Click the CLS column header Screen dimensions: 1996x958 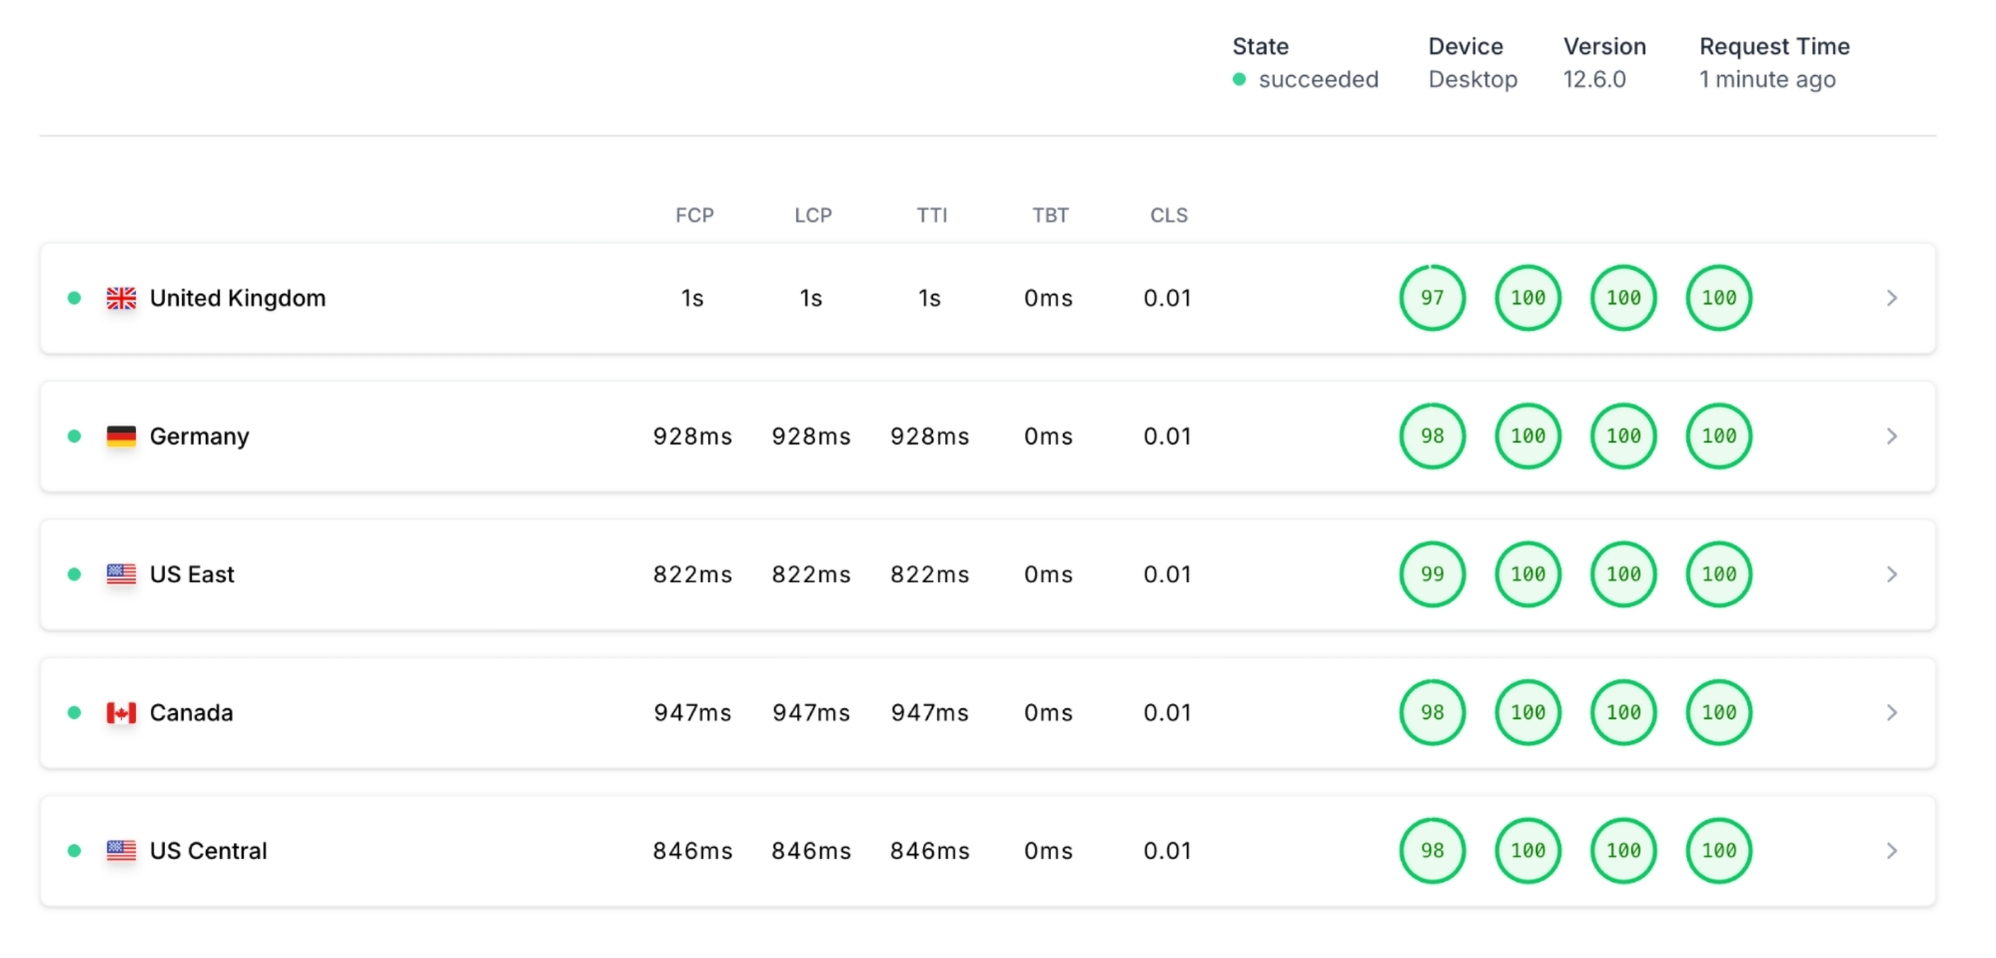tap(1168, 215)
